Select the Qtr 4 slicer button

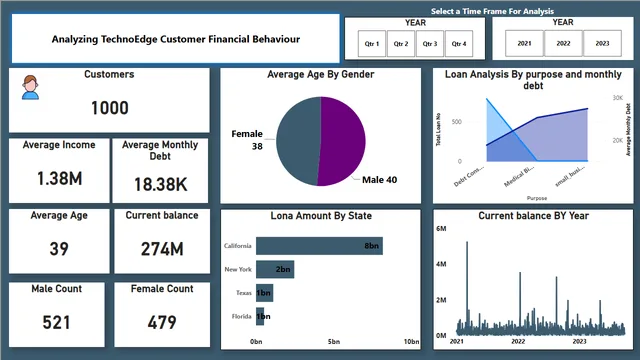tap(459, 44)
